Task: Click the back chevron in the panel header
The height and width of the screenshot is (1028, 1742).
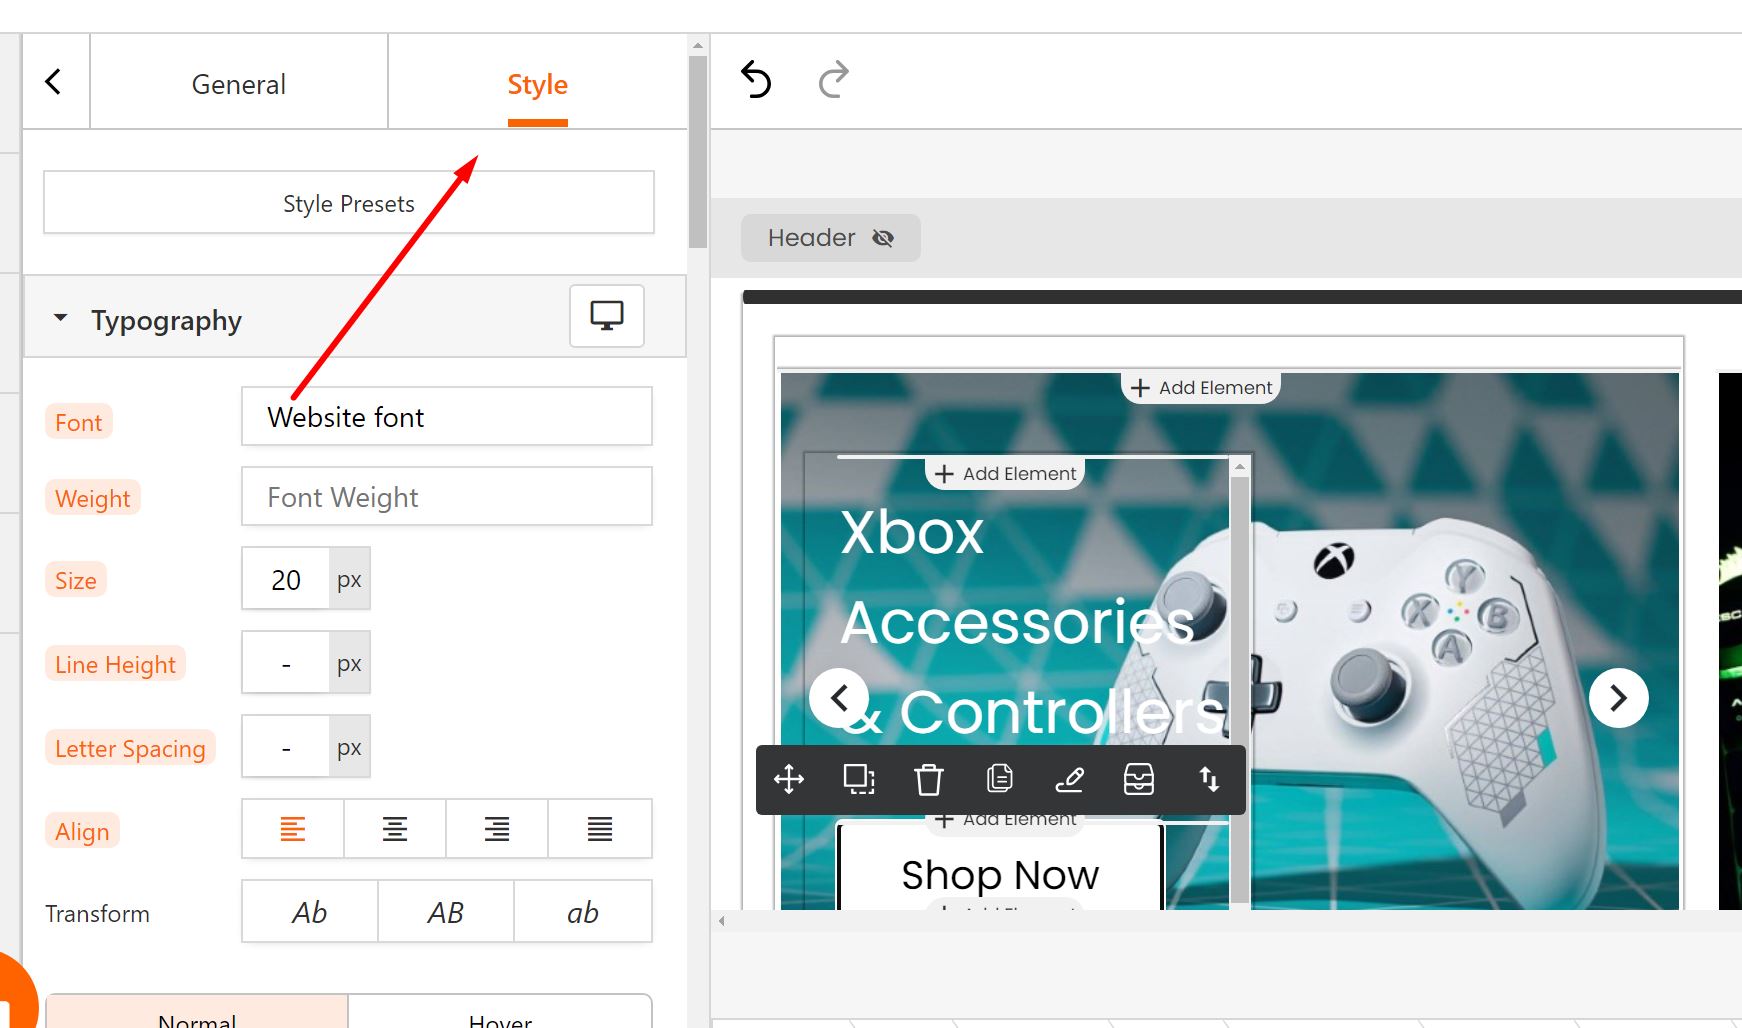Action: coord(54,82)
